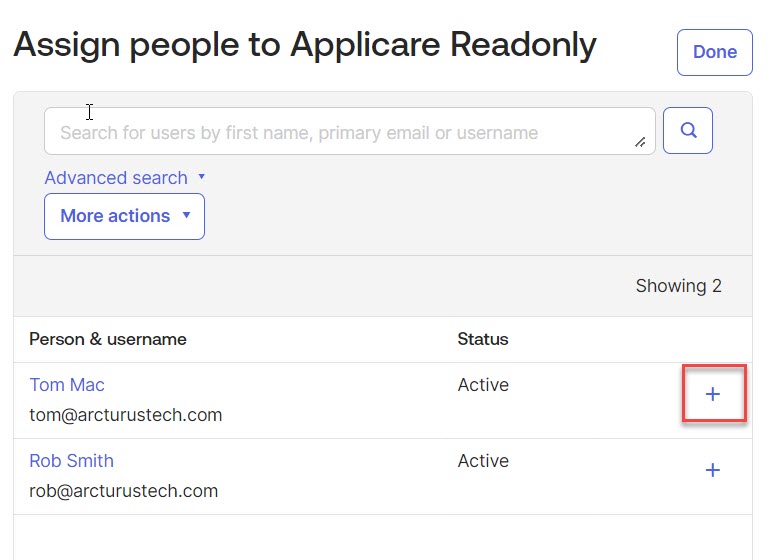Click the magnifying glass search icon
Image resolution: width=779 pixels, height=560 pixels.
click(687, 130)
